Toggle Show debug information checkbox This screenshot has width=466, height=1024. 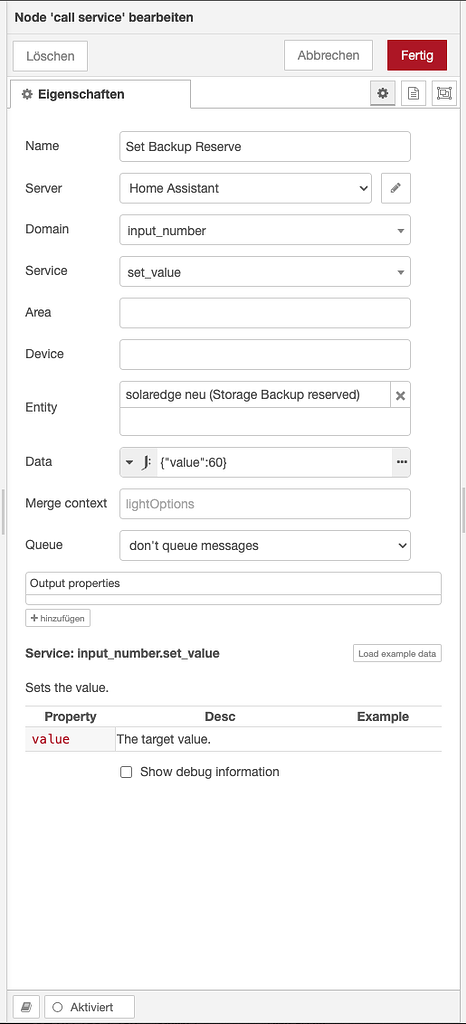[x=126, y=772]
